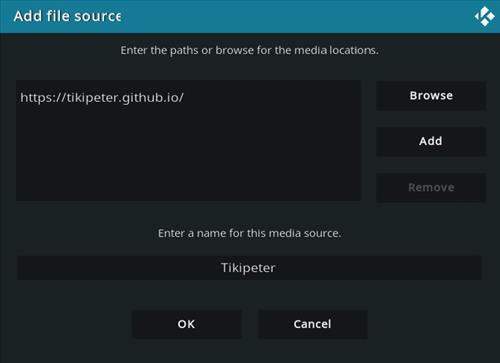This screenshot has width=500, height=363.
Task: Choose Browse to locate a media folder
Action: click(x=431, y=96)
